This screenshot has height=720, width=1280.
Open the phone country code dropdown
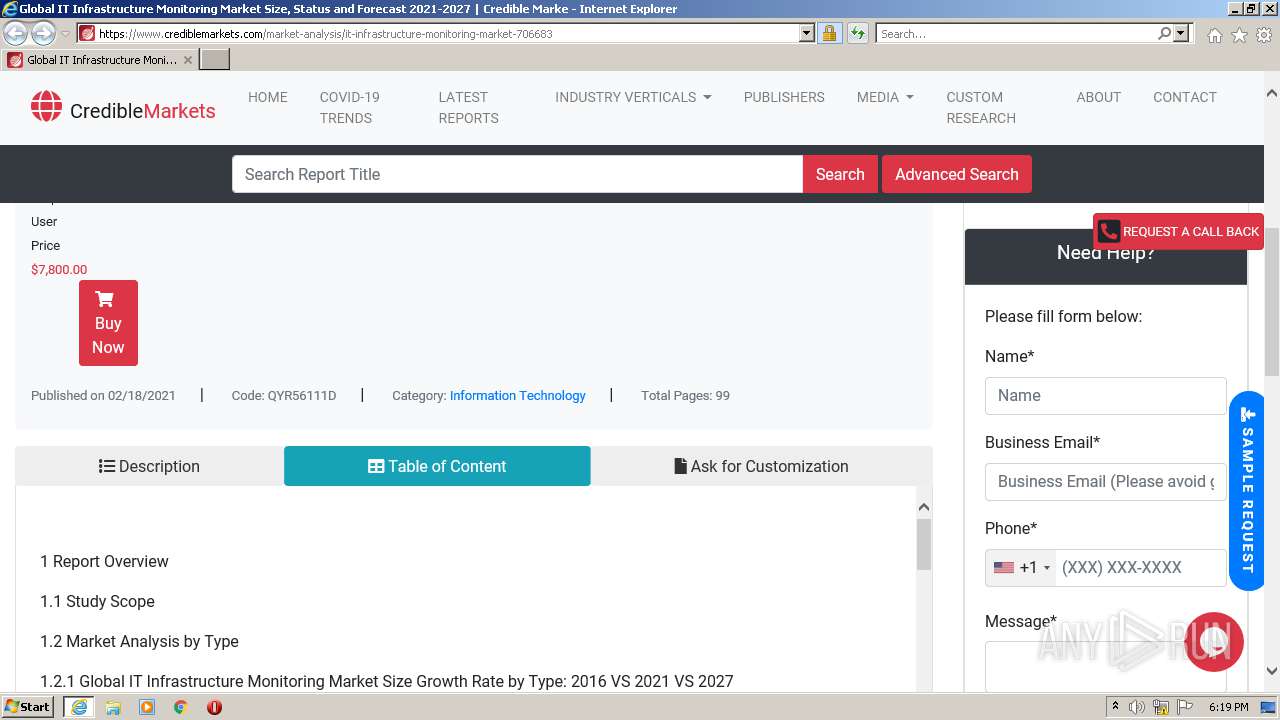pyautogui.click(x=1022, y=568)
